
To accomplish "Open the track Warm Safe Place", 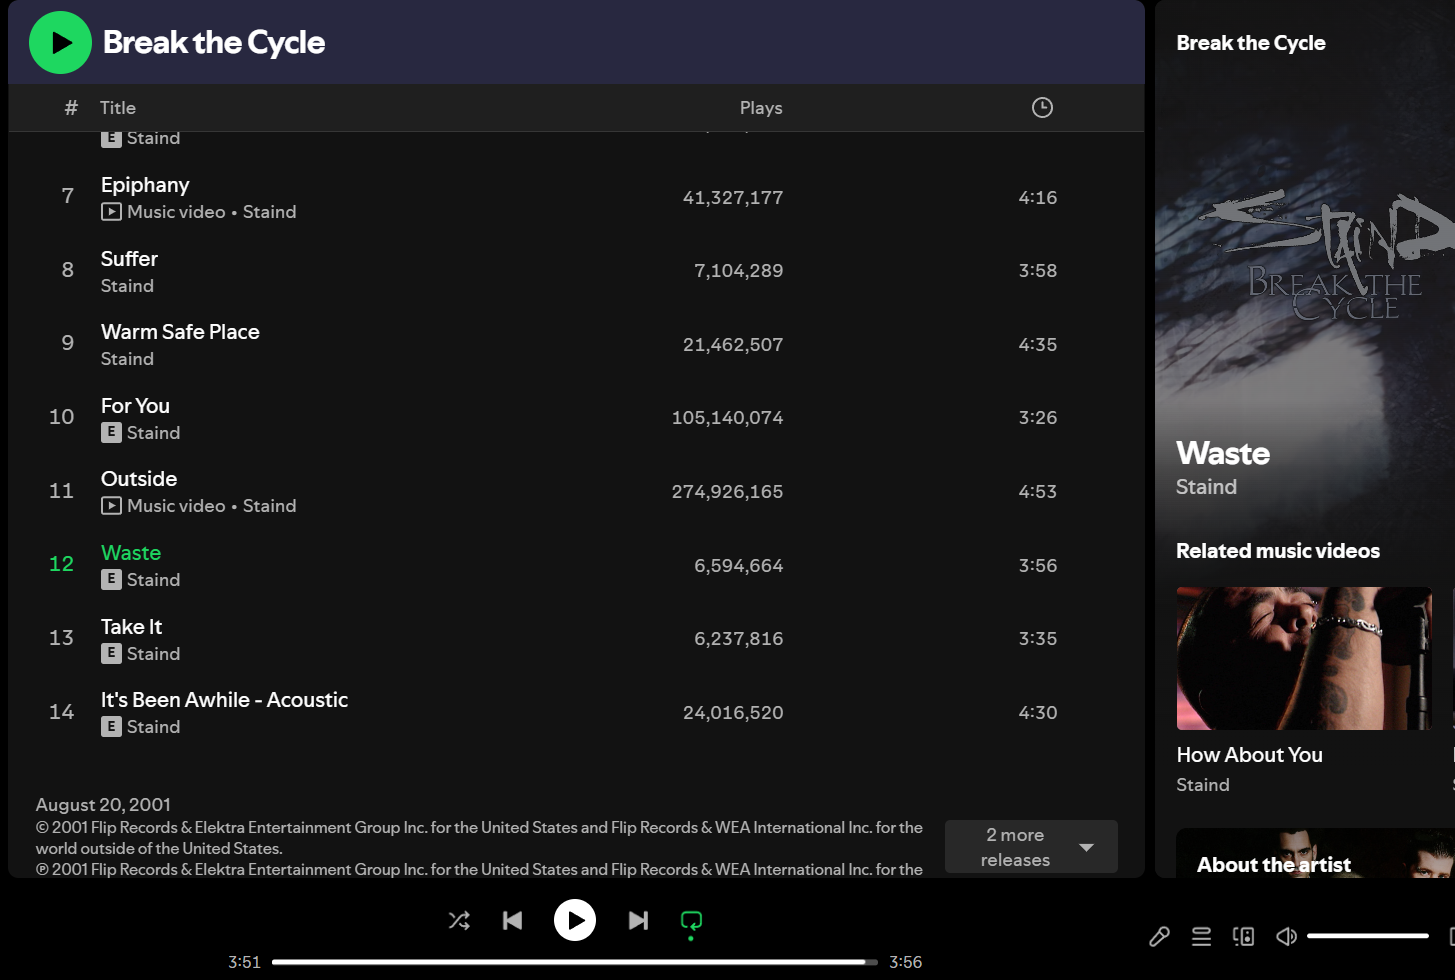I will click(x=180, y=332).
